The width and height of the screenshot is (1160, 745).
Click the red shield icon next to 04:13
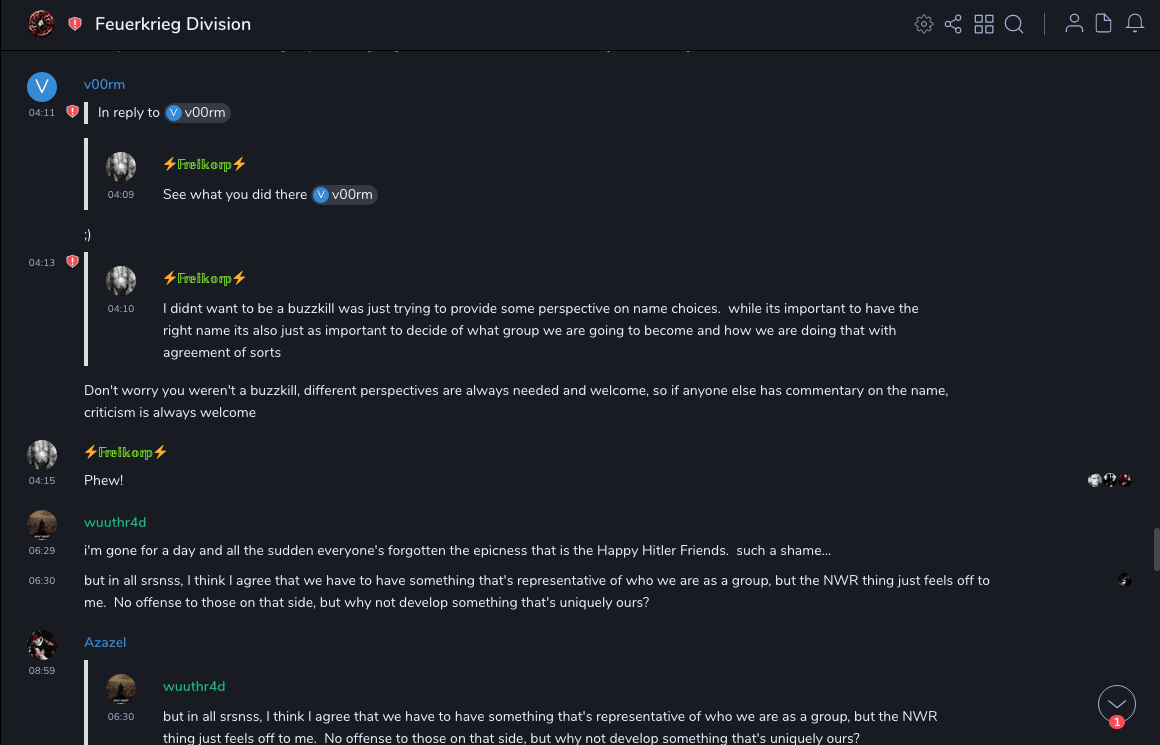point(72,262)
